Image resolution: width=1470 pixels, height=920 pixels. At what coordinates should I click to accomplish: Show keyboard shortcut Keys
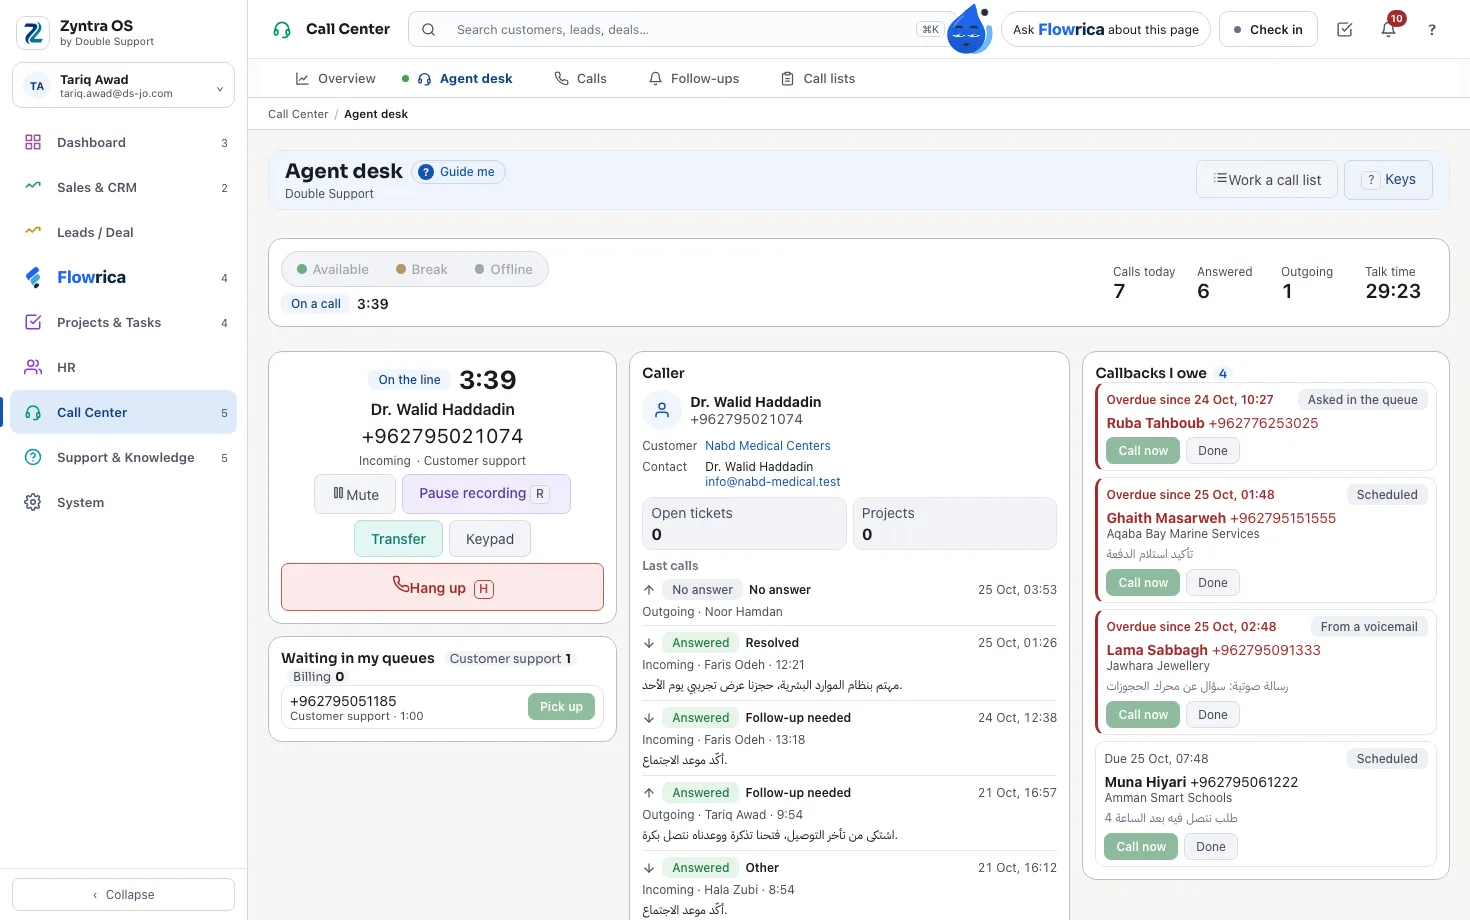[x=1389, y=180]
